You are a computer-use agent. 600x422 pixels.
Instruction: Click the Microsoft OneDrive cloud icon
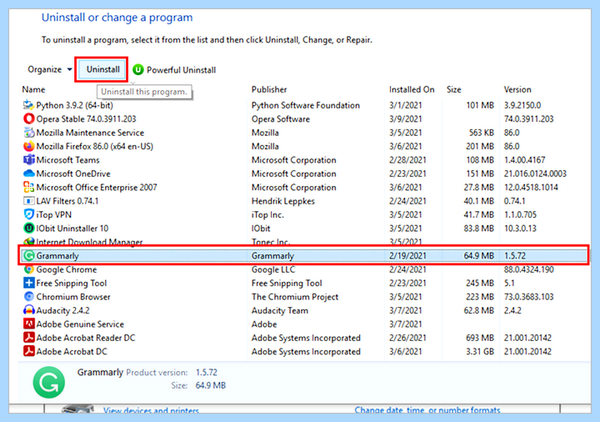(x=29, y=173)
